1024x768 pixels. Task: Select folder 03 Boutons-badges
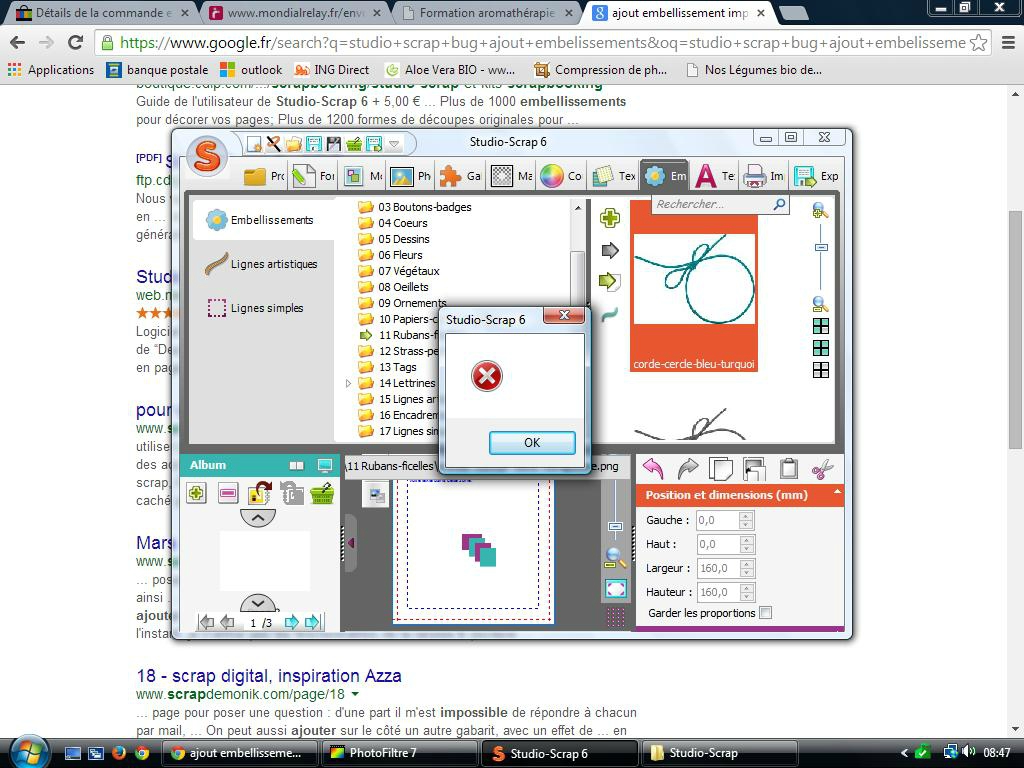(x=415, y=207)
